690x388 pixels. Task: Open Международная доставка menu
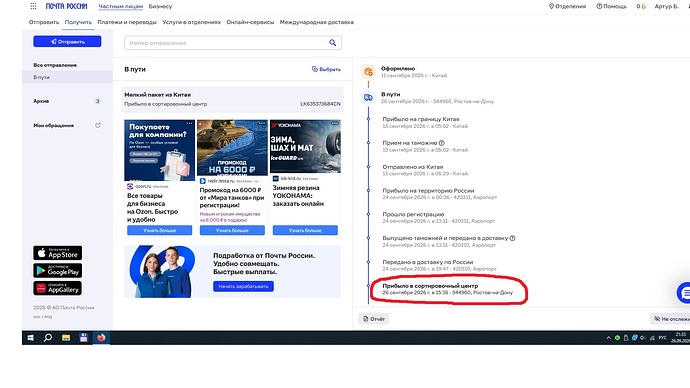[x=316, y=22]
